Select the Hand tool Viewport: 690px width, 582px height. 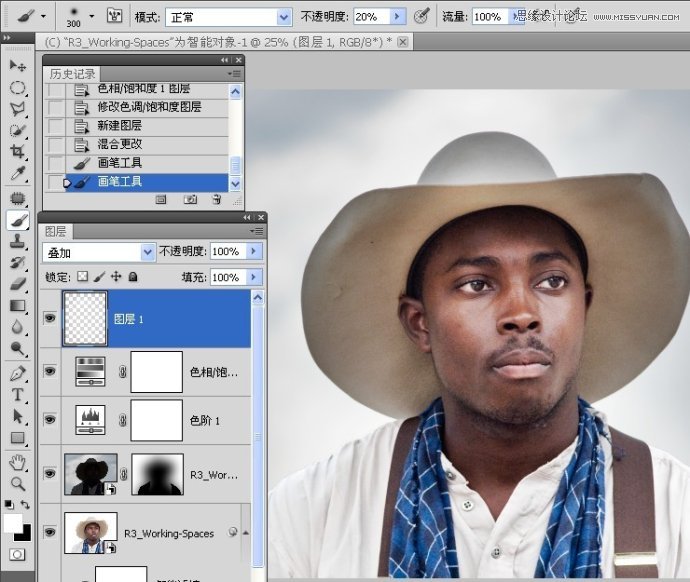tap(18, 462)
